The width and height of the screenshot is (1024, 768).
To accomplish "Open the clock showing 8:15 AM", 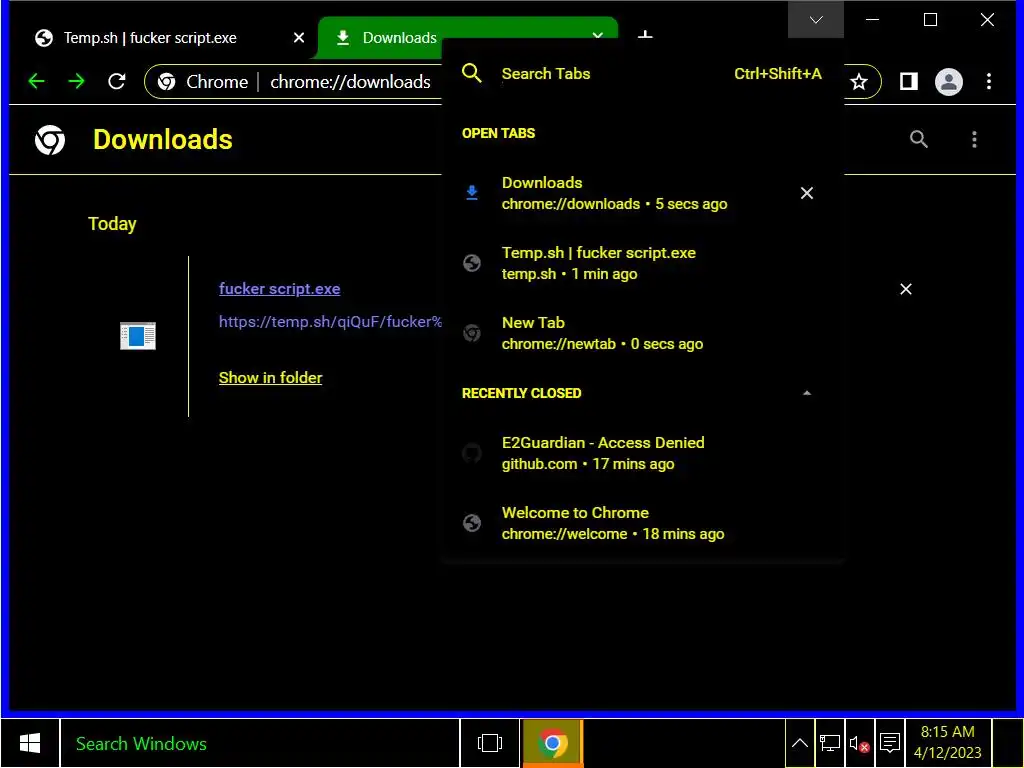I will pos(948,743).
